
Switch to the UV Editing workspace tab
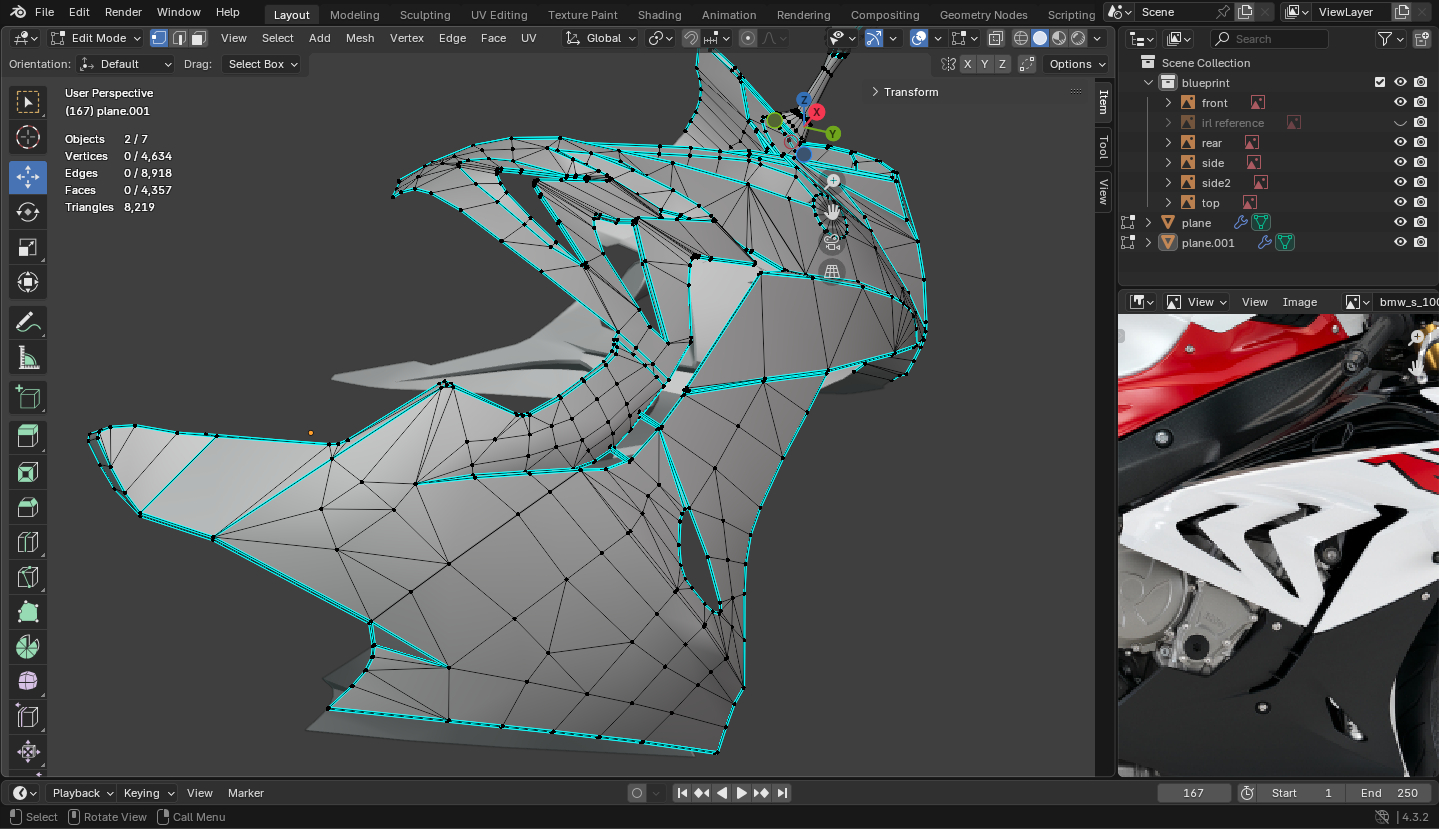(498, 15)
